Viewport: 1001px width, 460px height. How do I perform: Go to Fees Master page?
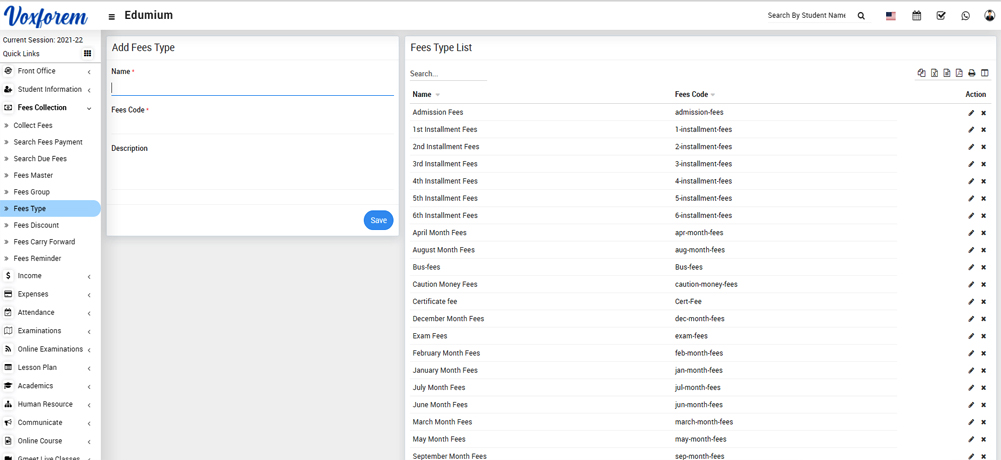coord(33,175)
